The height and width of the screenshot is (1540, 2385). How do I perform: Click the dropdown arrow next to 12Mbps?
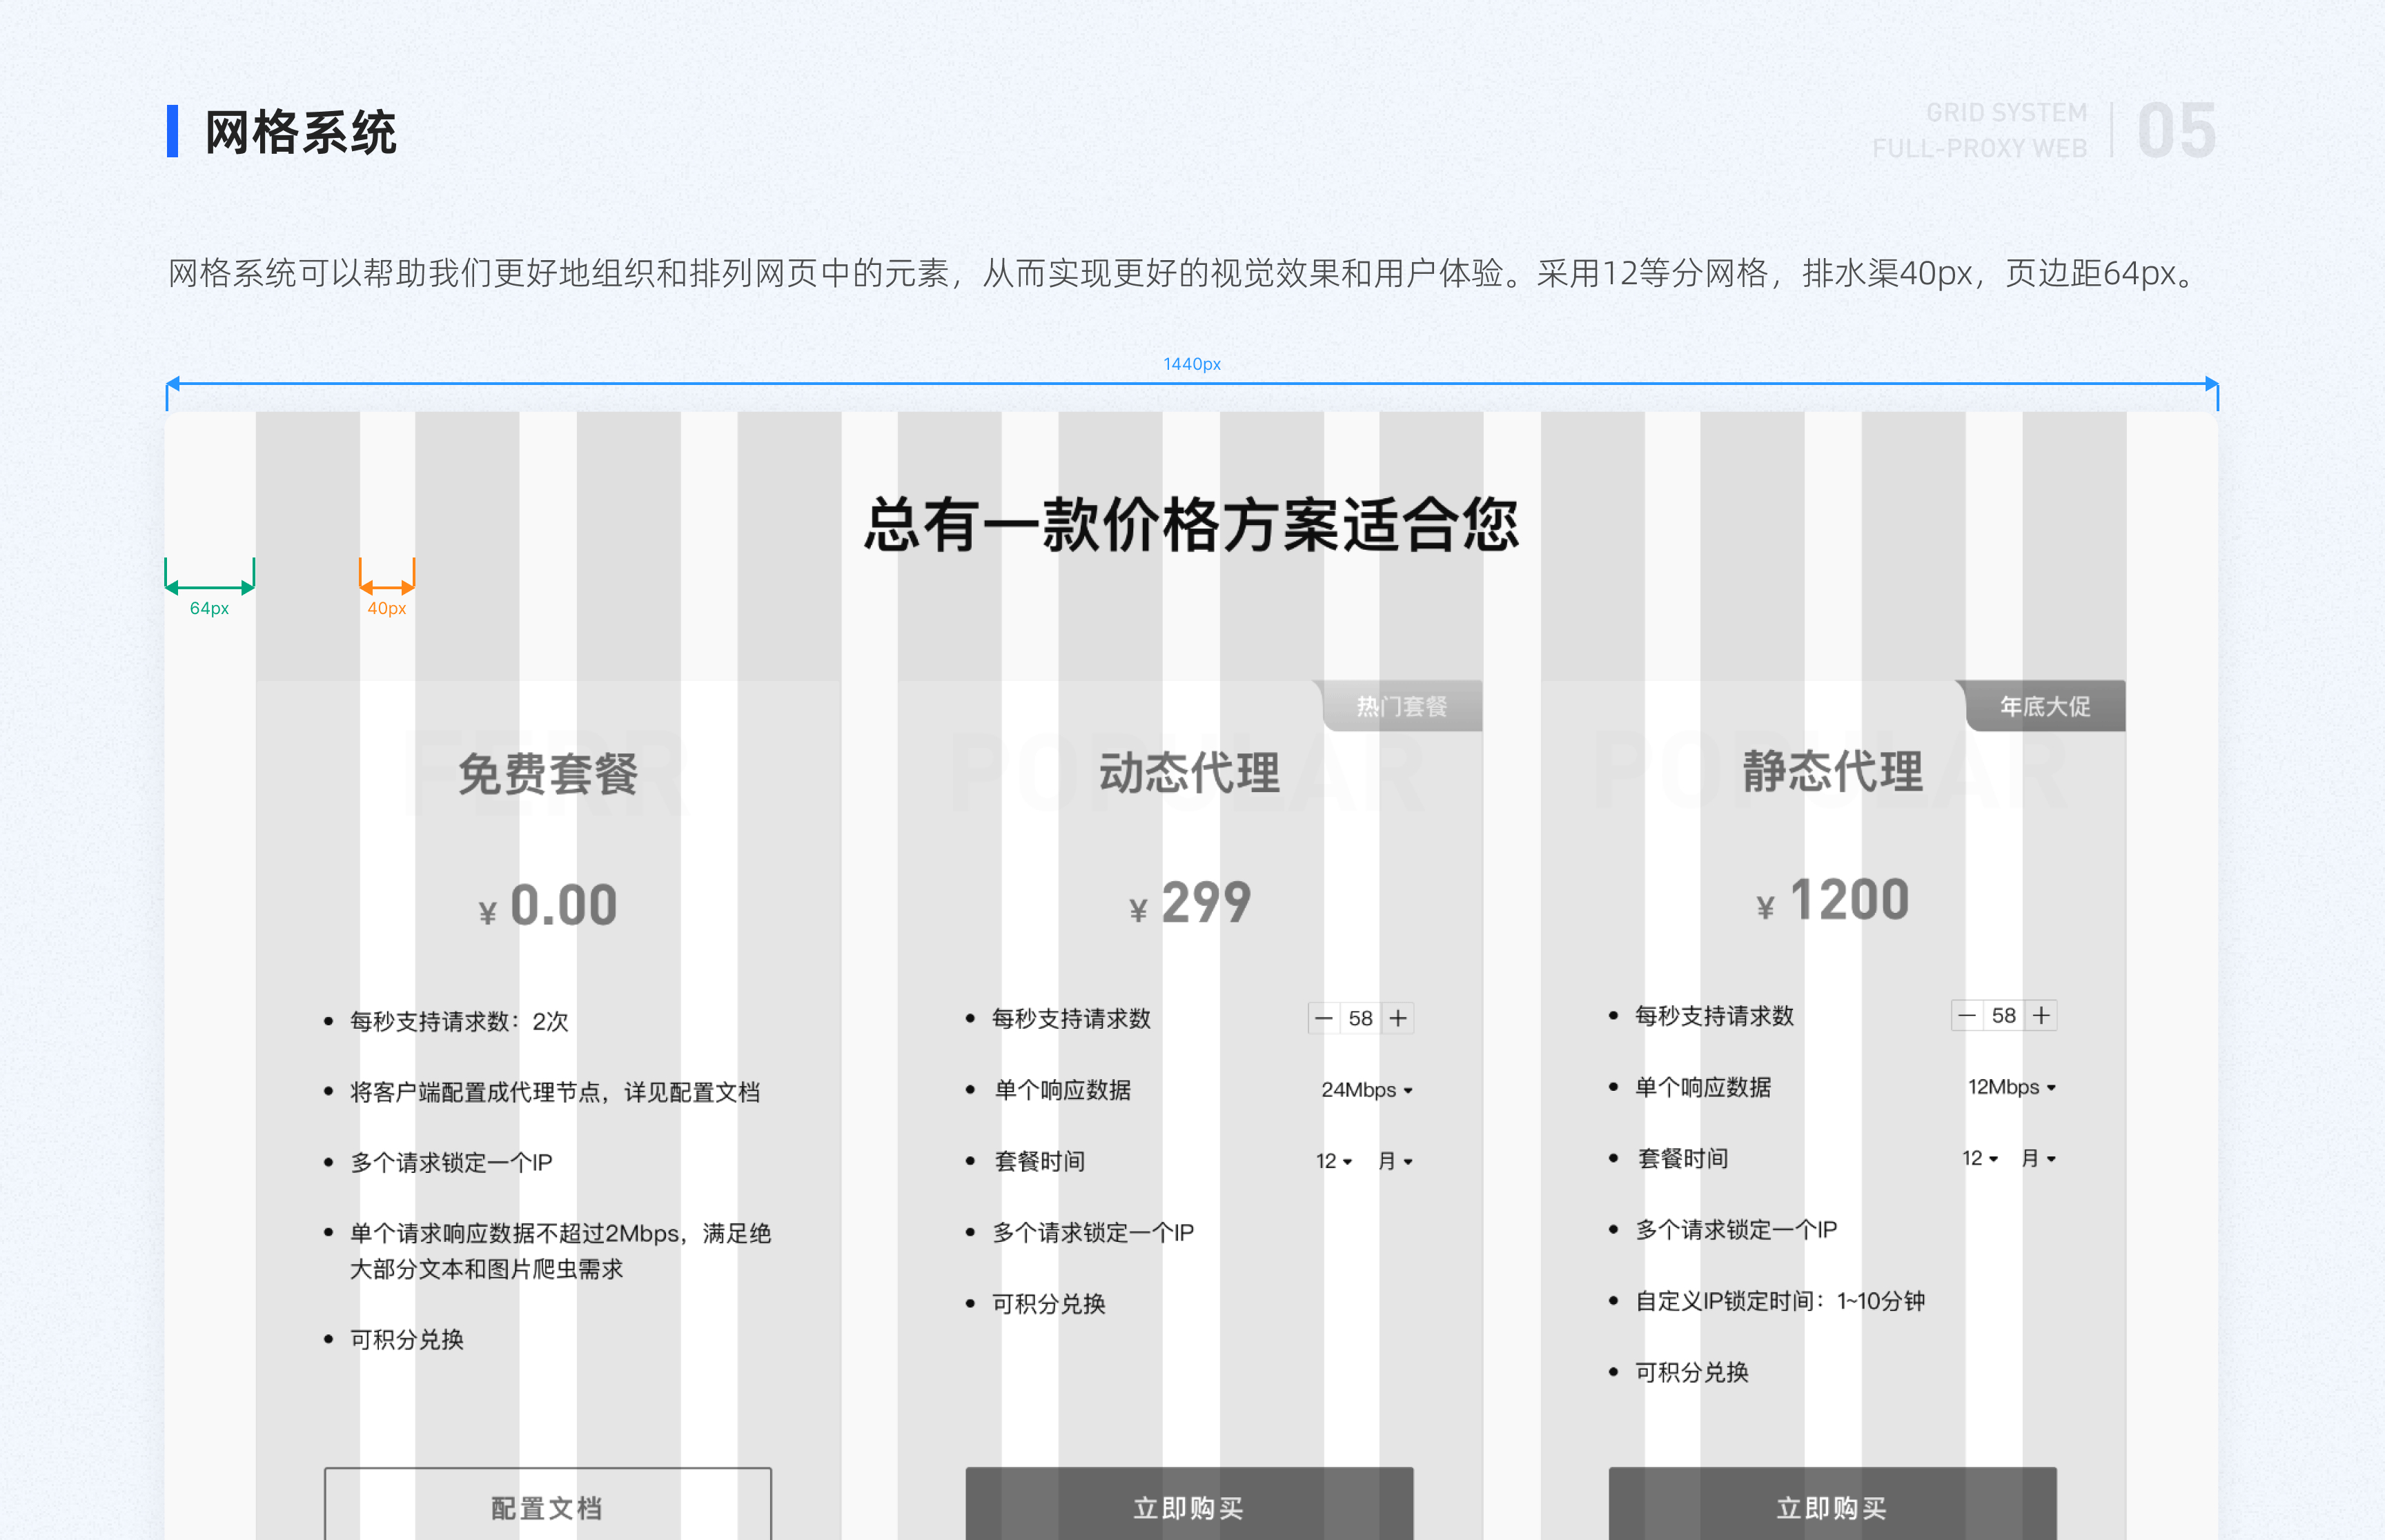(2052, 1088)
